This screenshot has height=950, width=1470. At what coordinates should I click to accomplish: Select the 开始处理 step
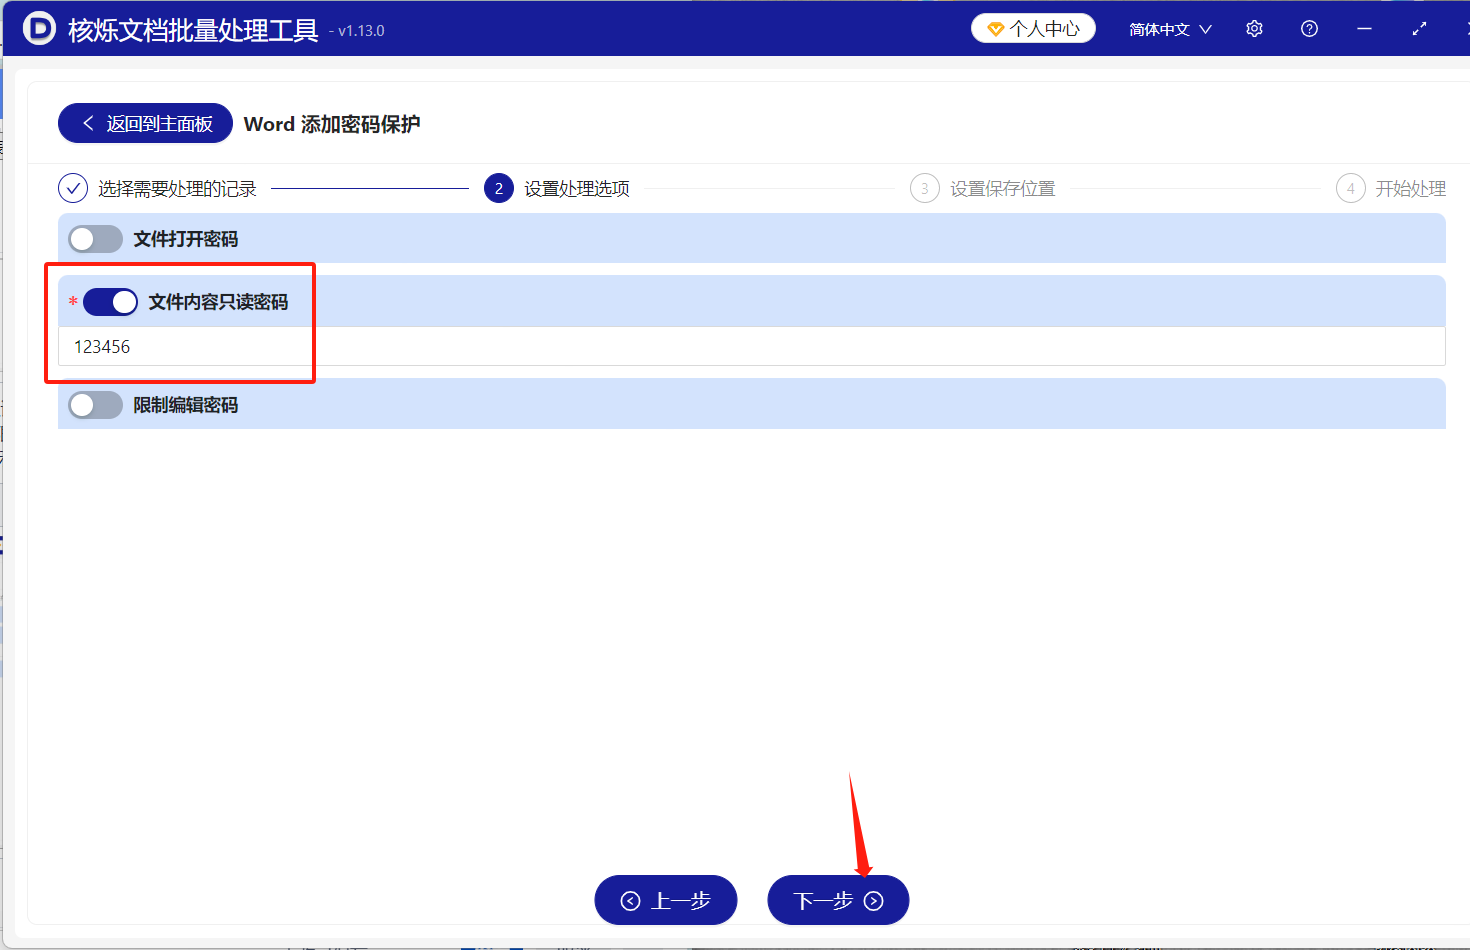1404,188
